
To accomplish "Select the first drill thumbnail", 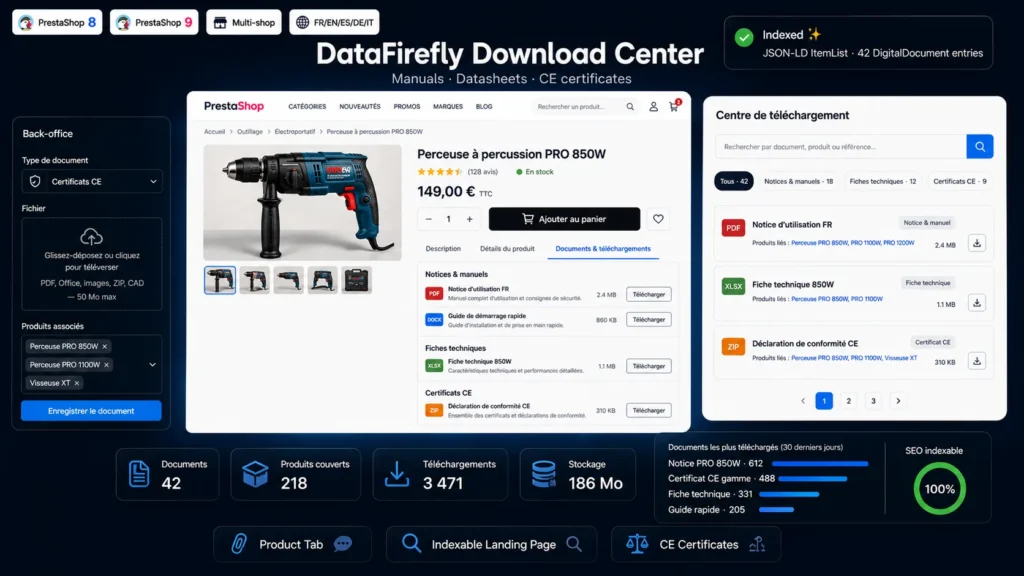I will 219,280.
